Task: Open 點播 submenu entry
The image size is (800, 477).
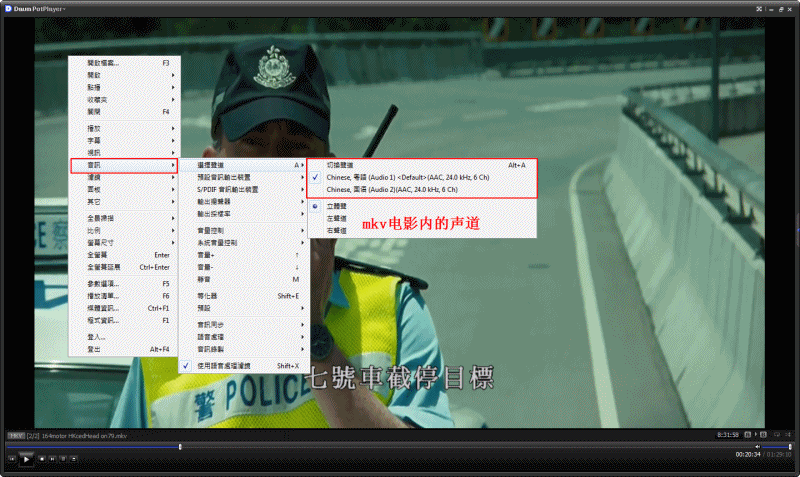Action: click(124, 87)
